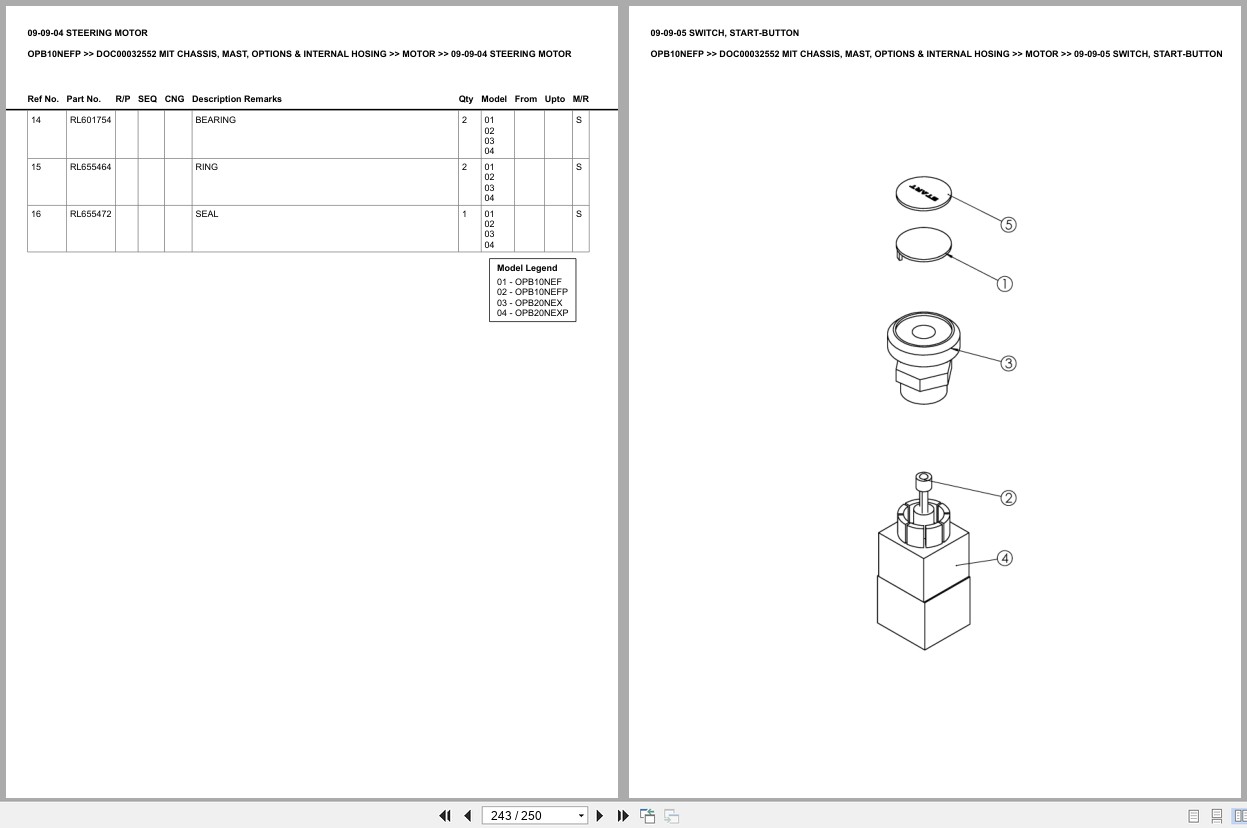This screenshot has width=1247, height=828.
Task: Click callout number 1 in diagram
Action: coord(1005,284)
